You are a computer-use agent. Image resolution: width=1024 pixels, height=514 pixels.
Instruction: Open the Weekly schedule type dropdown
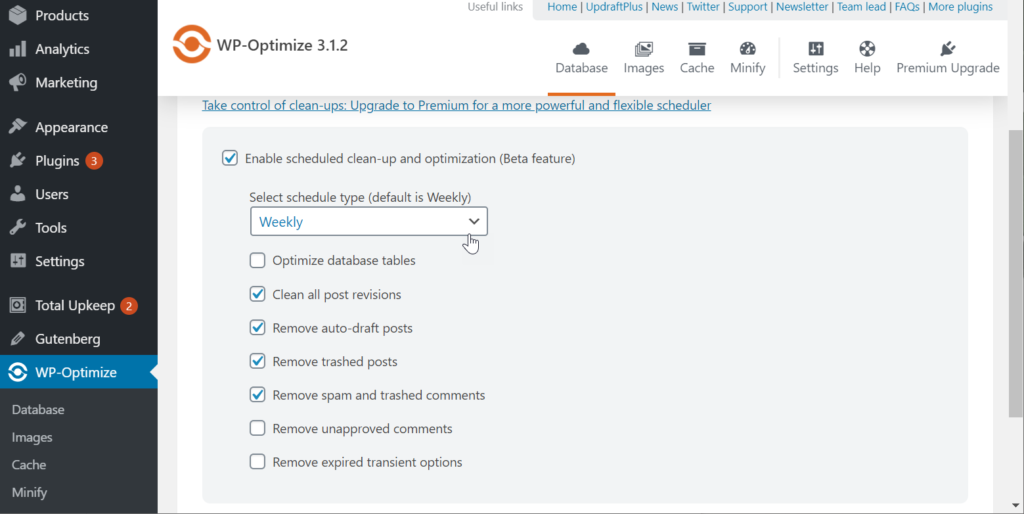pos(368,222)
